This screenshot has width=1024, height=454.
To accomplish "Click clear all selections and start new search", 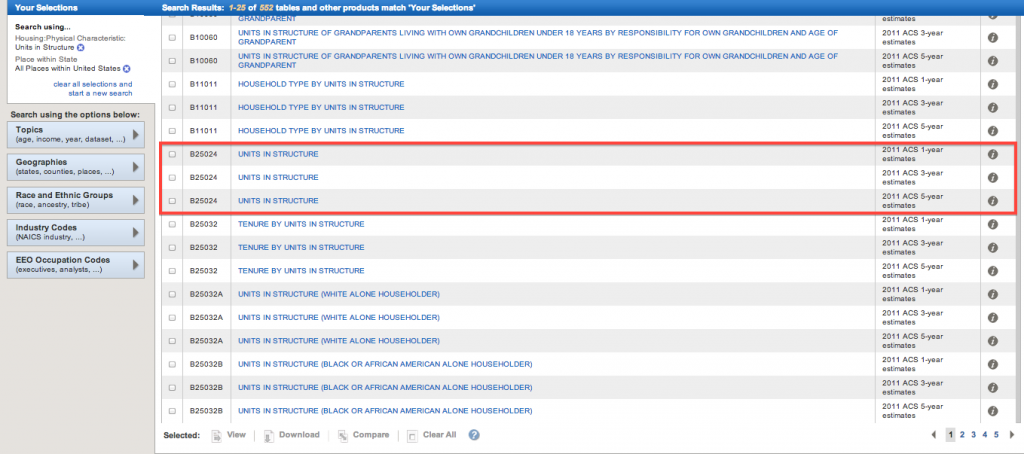I will (92, 89).
